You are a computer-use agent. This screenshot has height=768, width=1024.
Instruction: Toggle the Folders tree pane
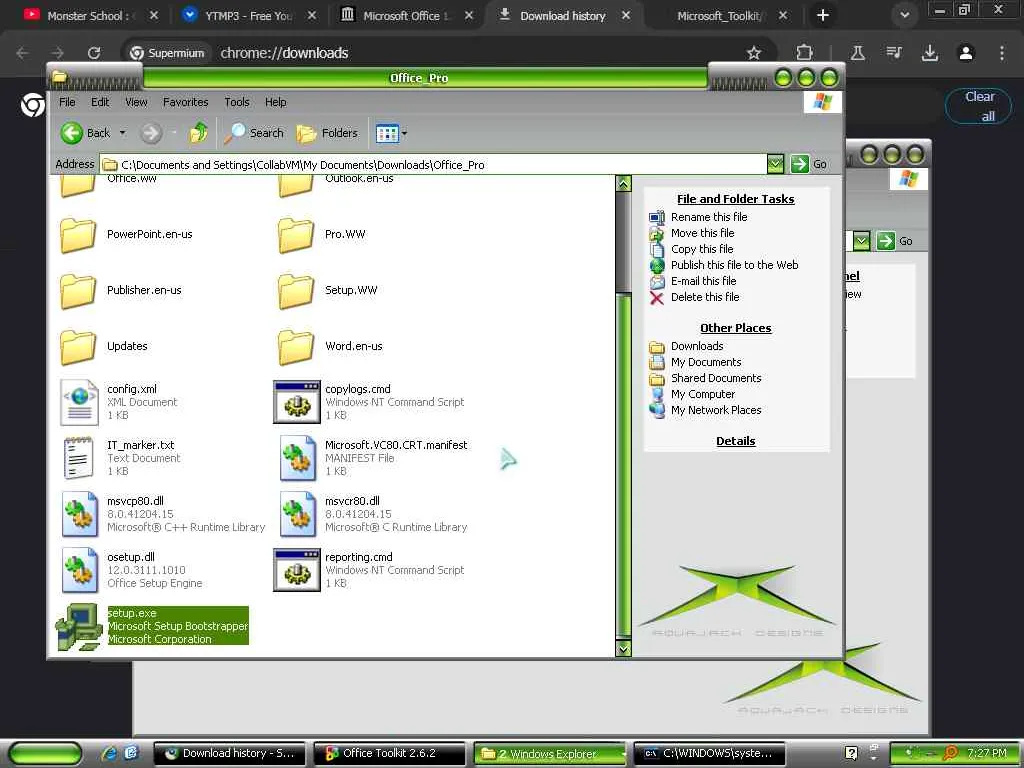[x=327, y=133]
